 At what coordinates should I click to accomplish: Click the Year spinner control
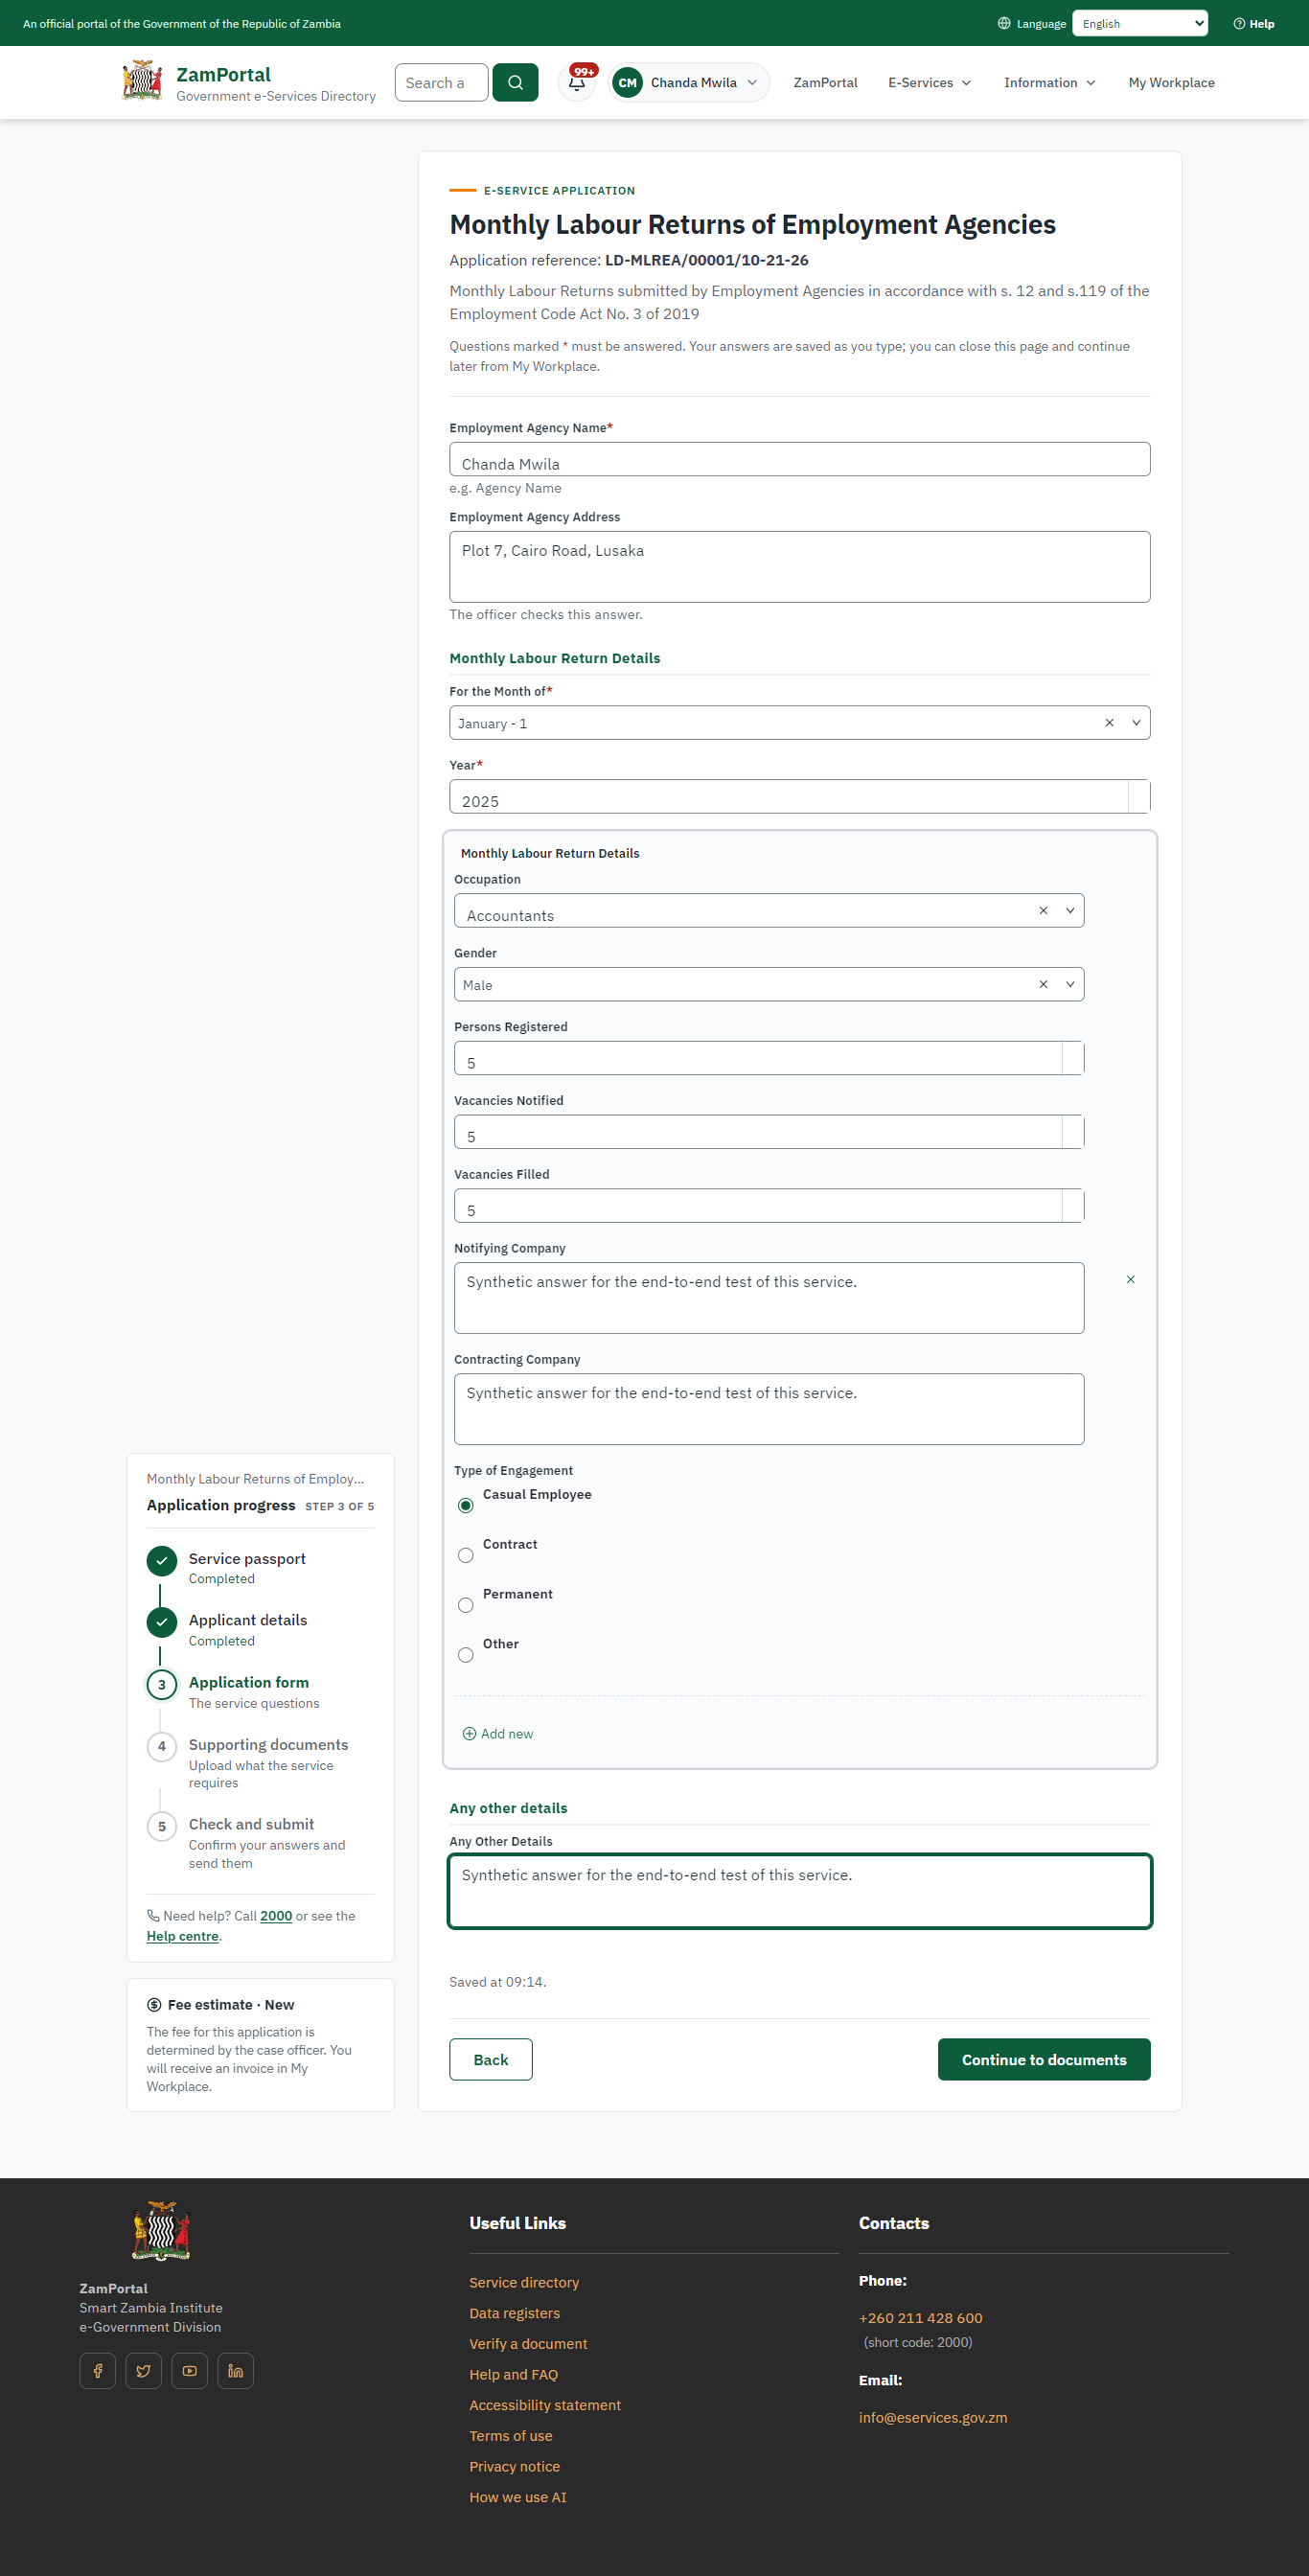[1139, 796]
